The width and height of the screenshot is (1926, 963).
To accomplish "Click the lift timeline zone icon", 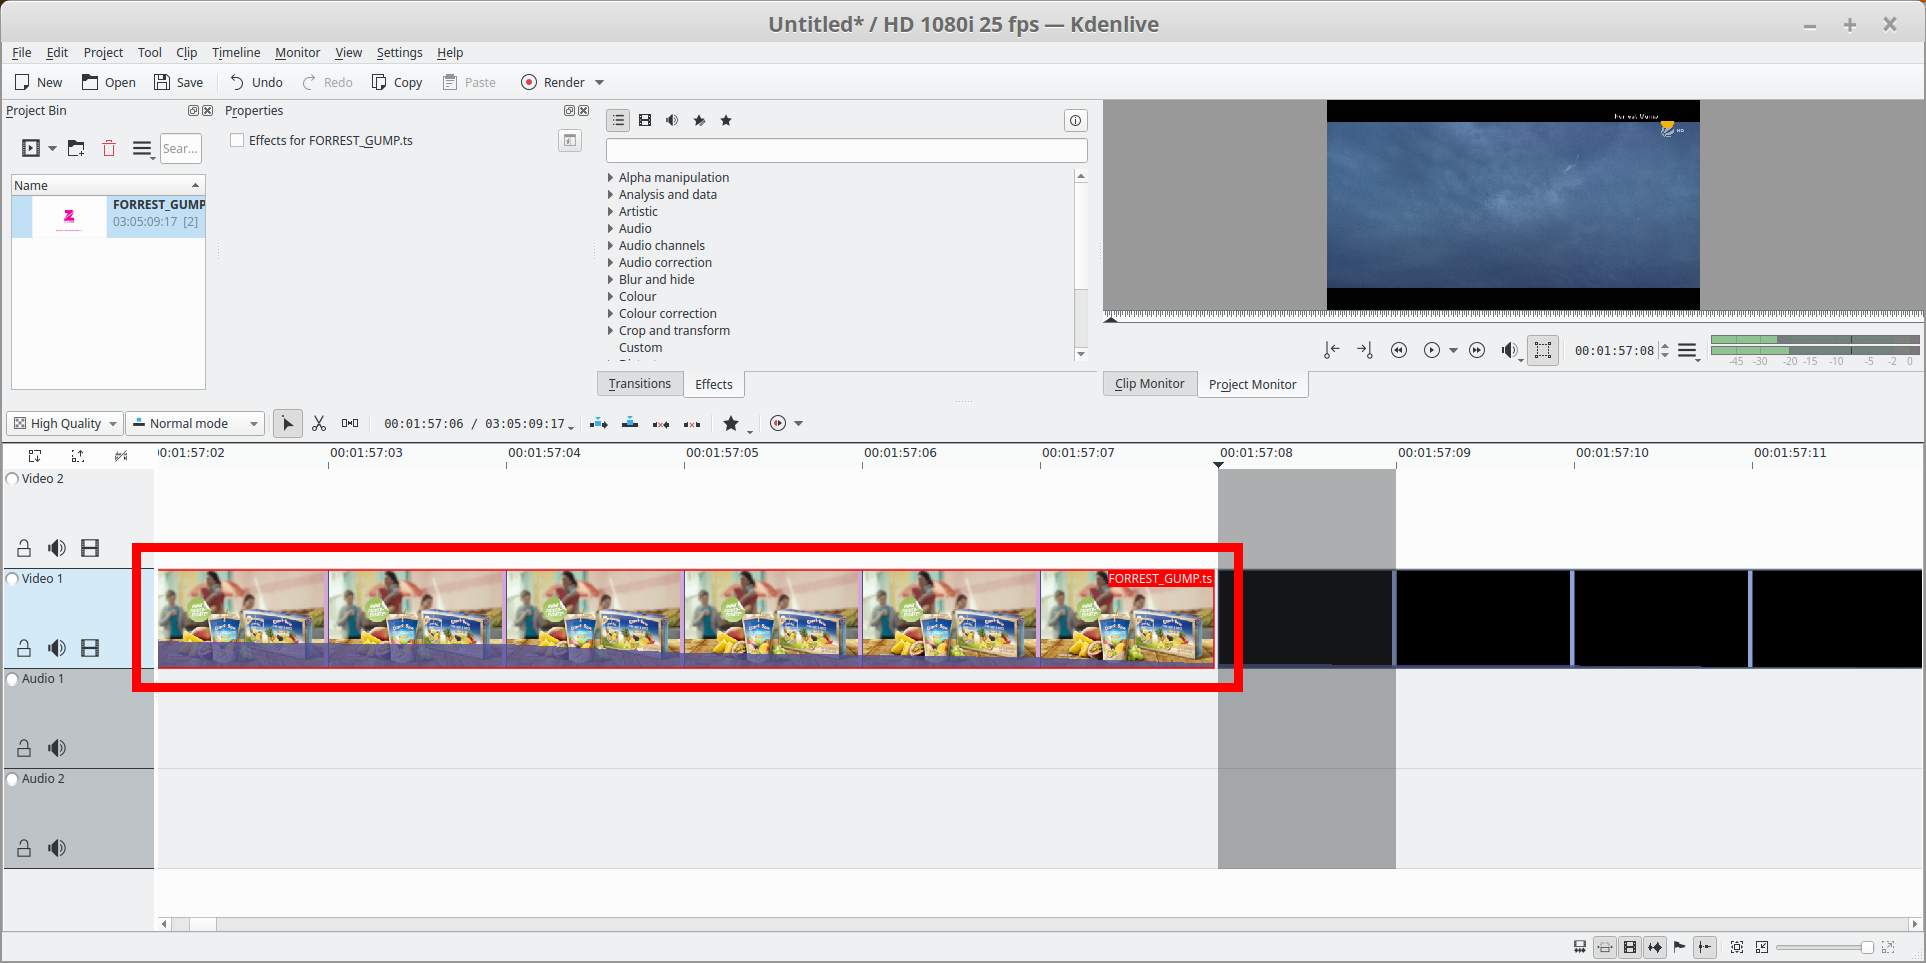I will (x=692, y=424).
